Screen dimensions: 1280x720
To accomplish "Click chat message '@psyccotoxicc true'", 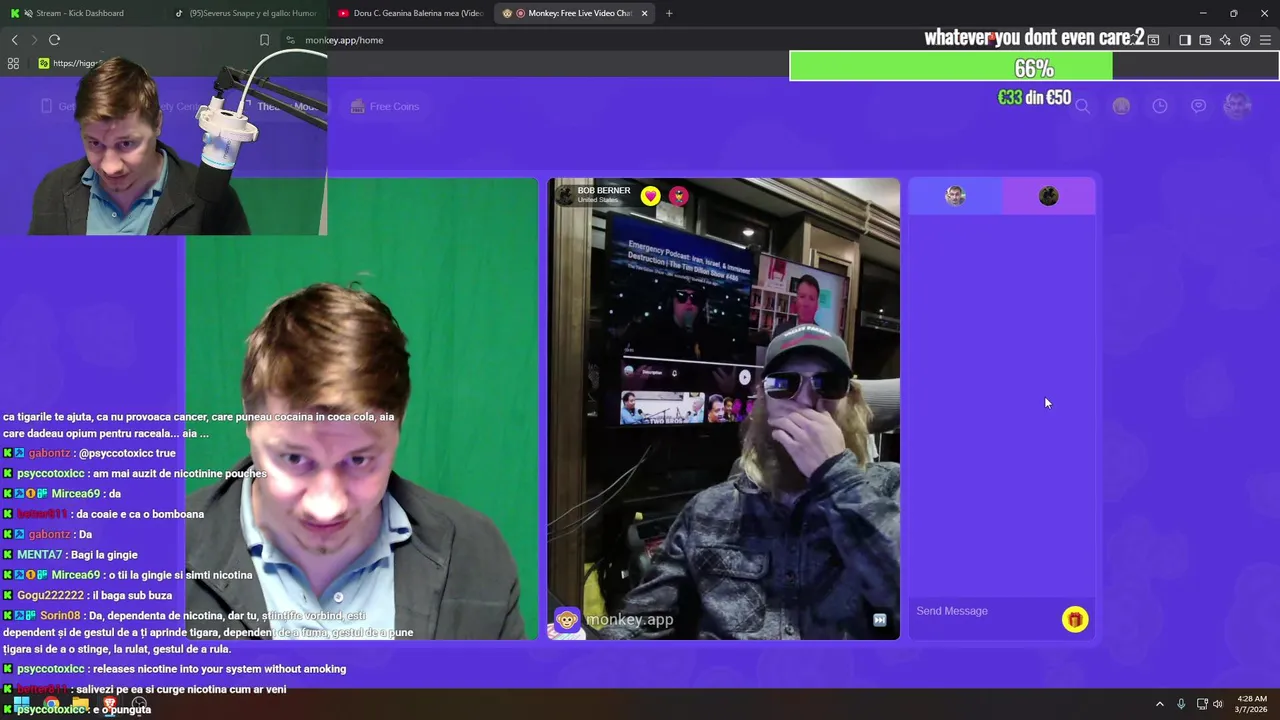I will point(127,453).
